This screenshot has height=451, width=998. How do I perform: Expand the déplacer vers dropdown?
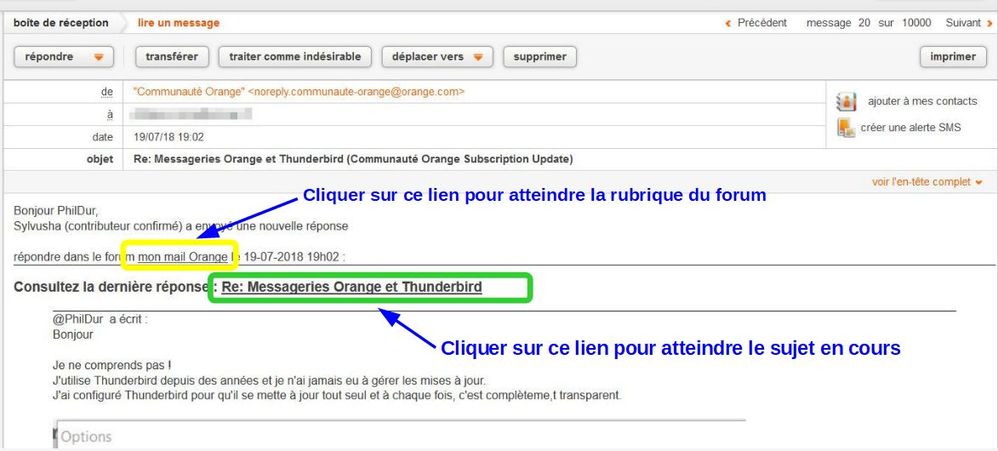tap(479, 57)
